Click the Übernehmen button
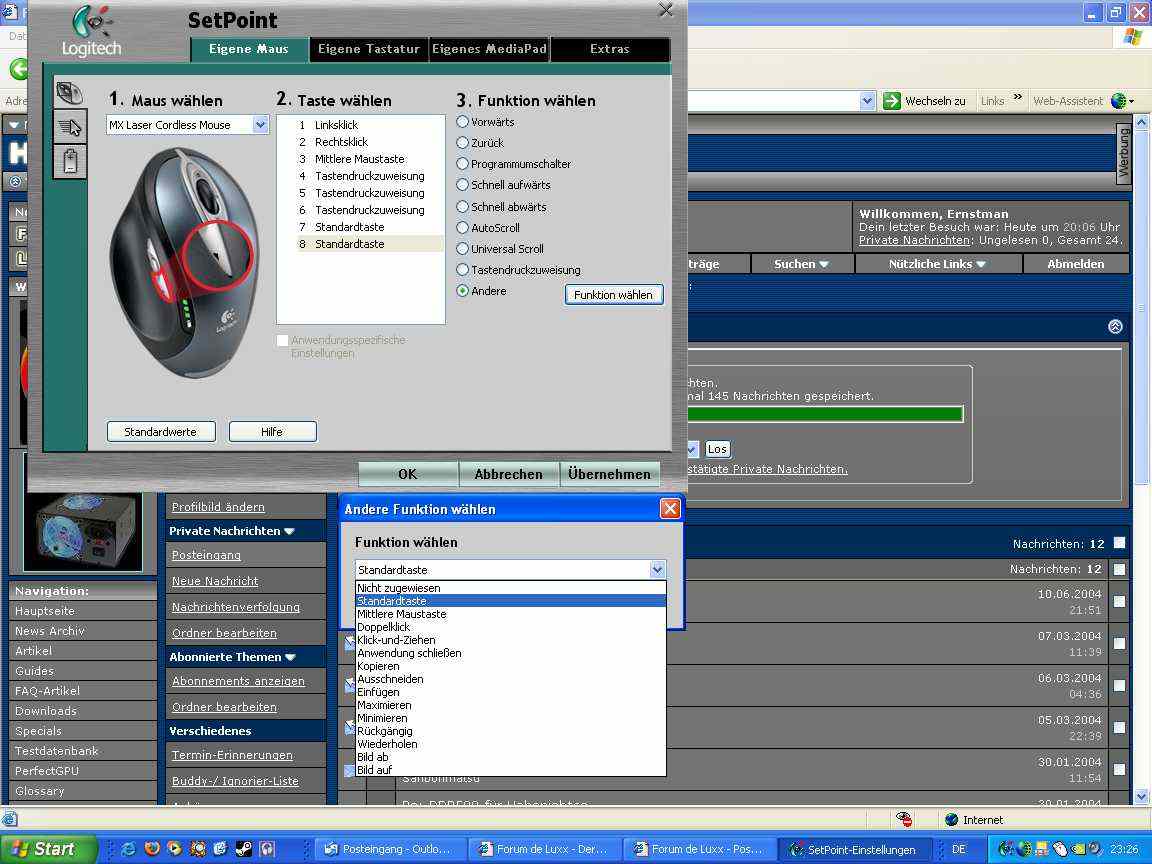The height and width of the screenshot is (864, 1152). pyautogui.click(x=609, y=474)
